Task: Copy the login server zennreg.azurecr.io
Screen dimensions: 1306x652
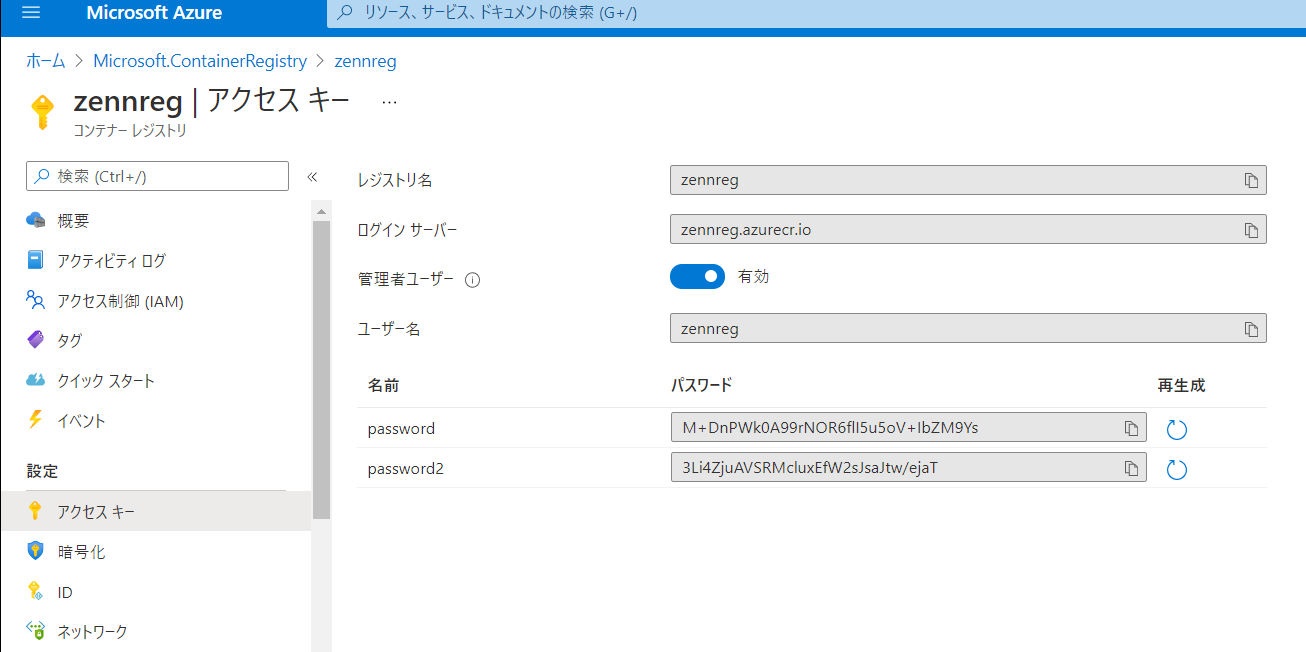Action: click(x=1251, y=230)
